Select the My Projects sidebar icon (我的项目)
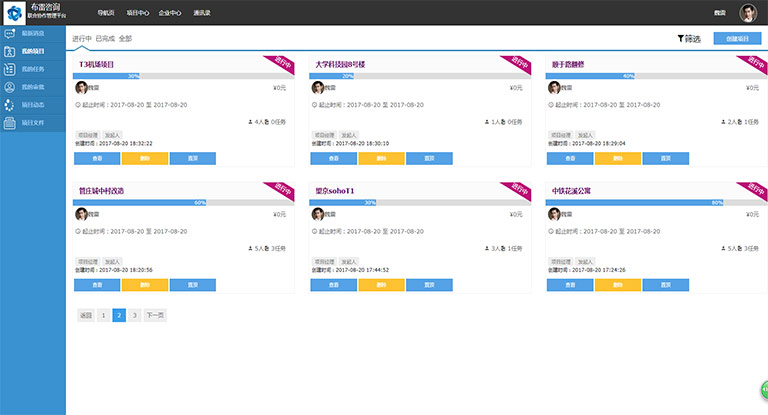The image size is (768, 415). coord(9,51)
